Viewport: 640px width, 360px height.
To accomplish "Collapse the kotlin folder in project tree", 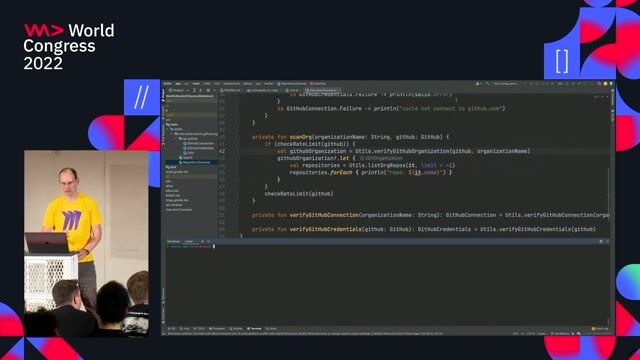I will click(x=176, y=129).
